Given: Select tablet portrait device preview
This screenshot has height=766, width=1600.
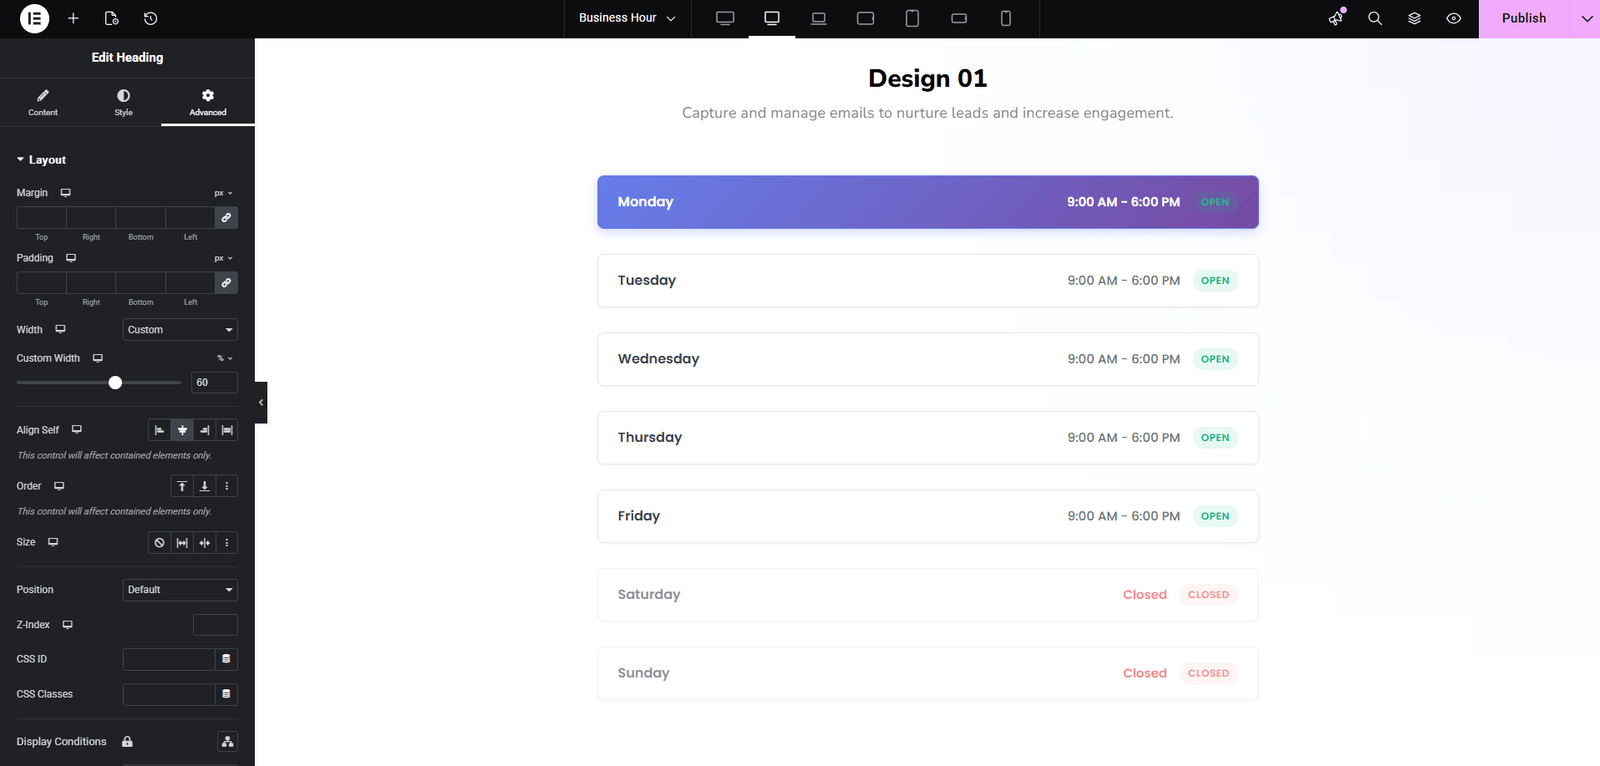Looking at the screenshot, I should 912,18.
